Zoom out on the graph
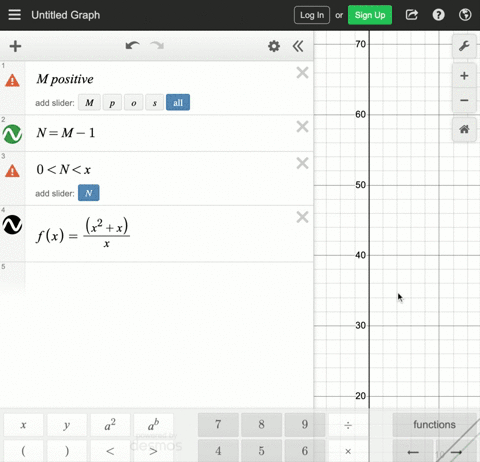This screenshot has width=480, height=462. pyautogui.click(x=464, y=100)
